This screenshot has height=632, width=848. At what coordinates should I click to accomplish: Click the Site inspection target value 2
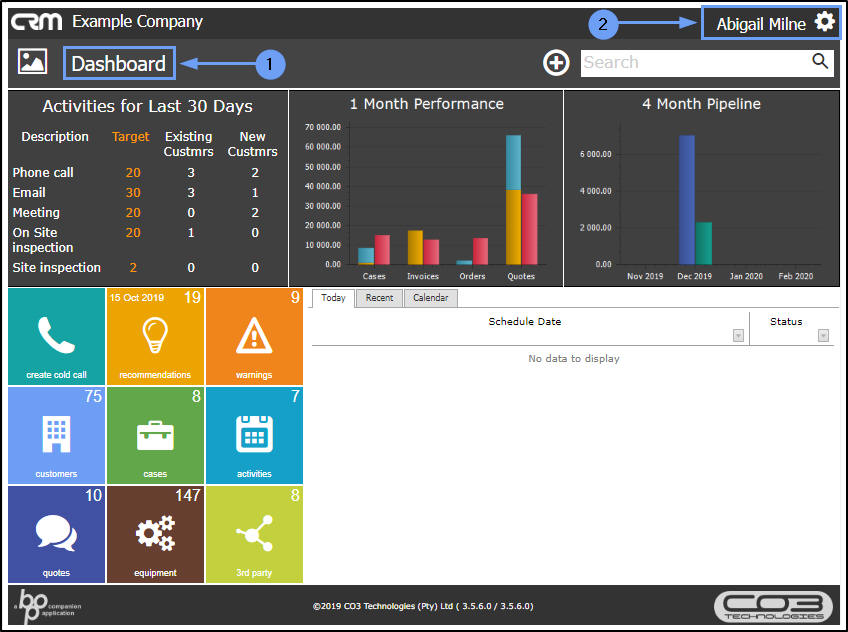(133, 268)
